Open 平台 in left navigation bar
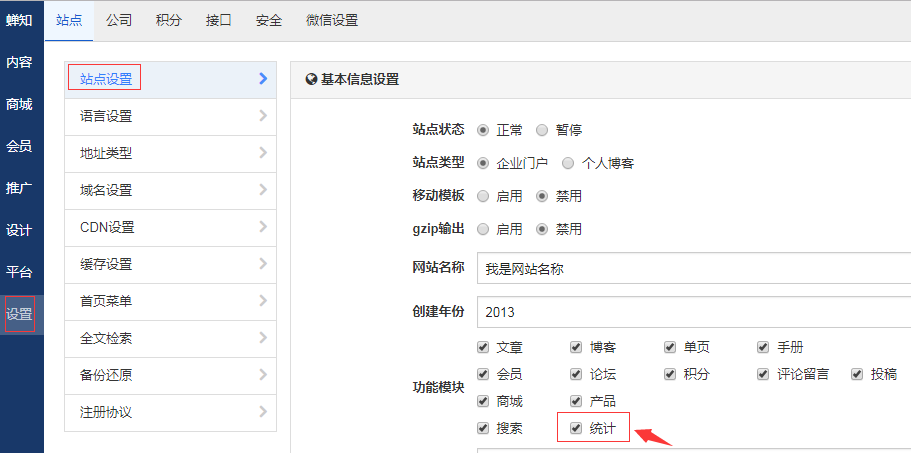The height and width of the screenshot is (453, 911). click(19, 272)
